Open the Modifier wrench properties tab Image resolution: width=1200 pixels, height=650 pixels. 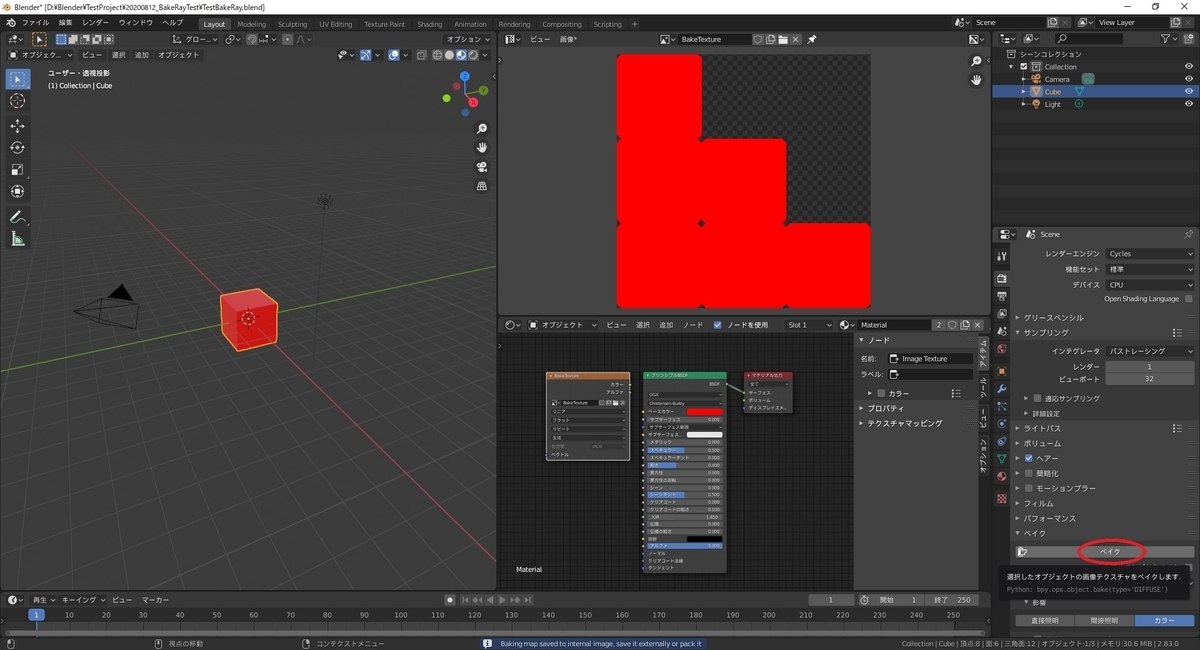1002,388
